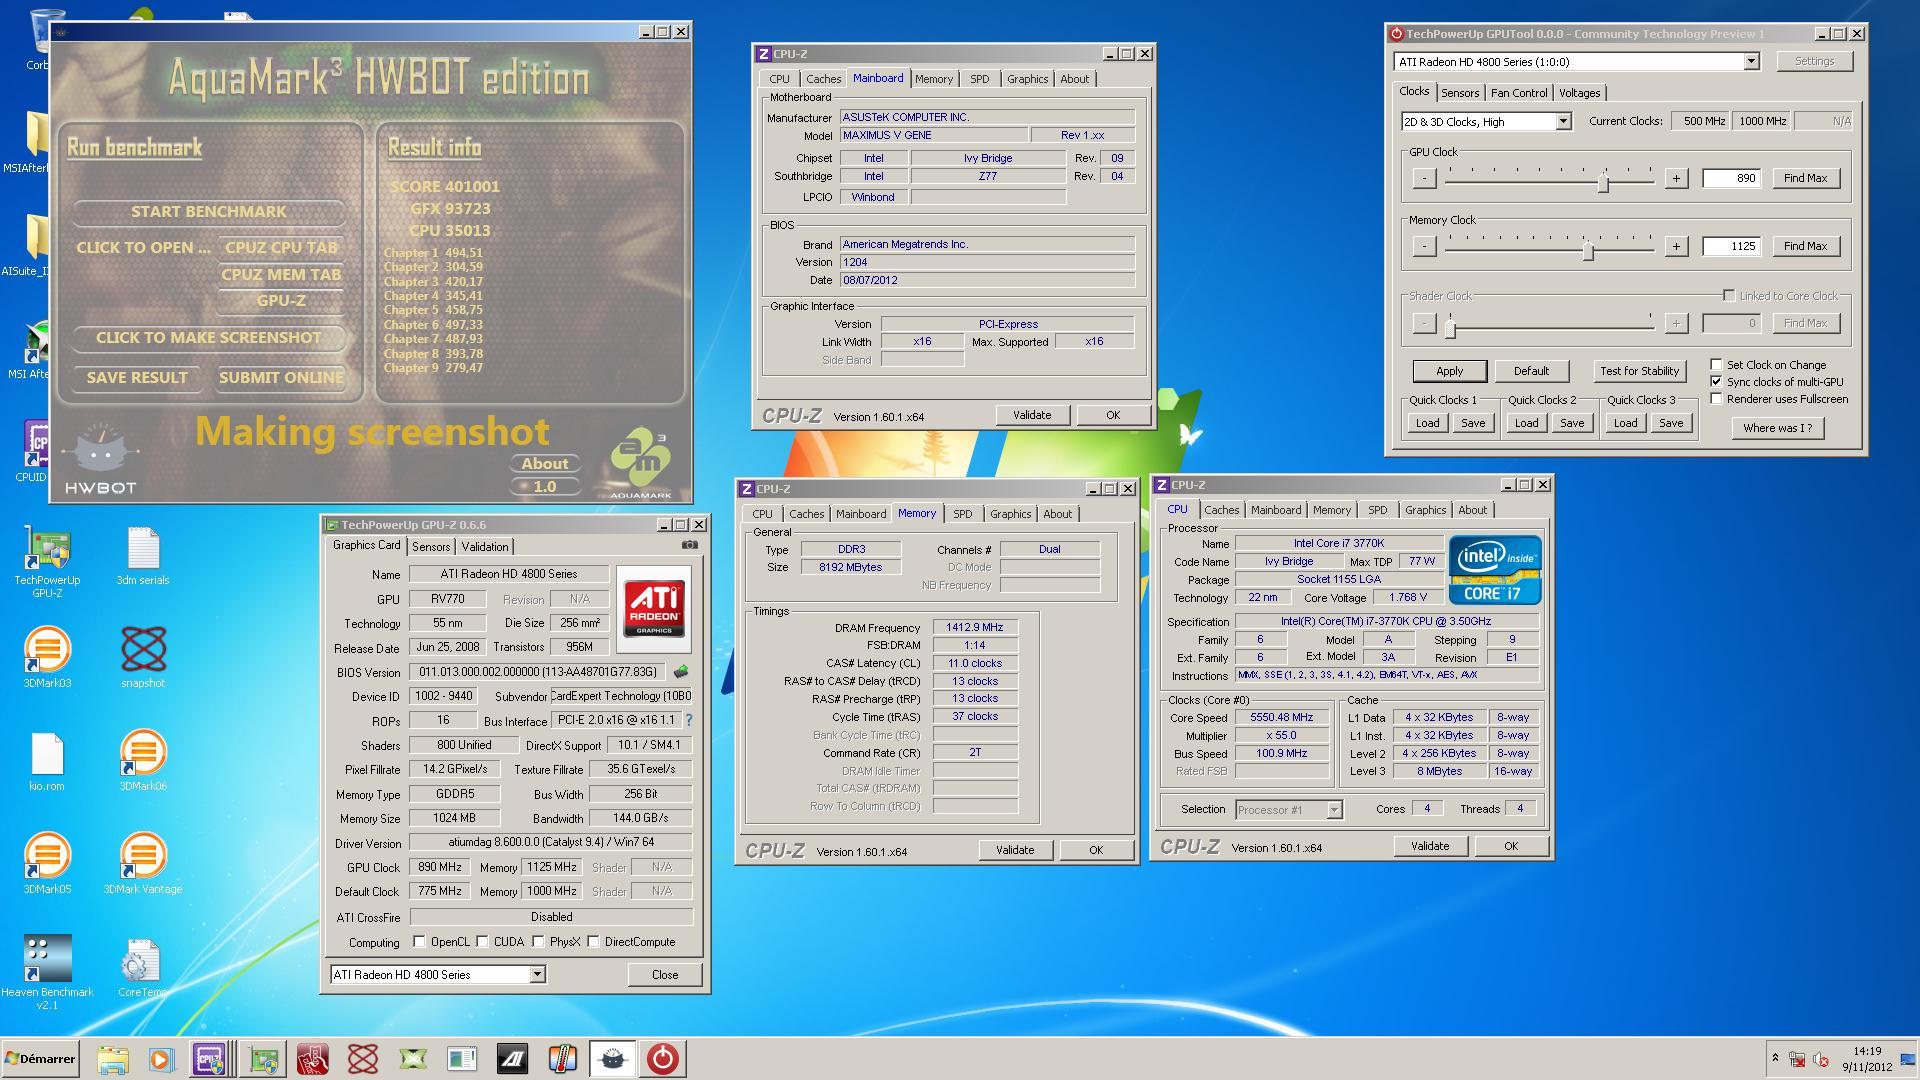This screenshot has width=1920, height=1080.
Task: Open the 3dm serials text file
Action: pyautogui.click(x=143, y=556)
